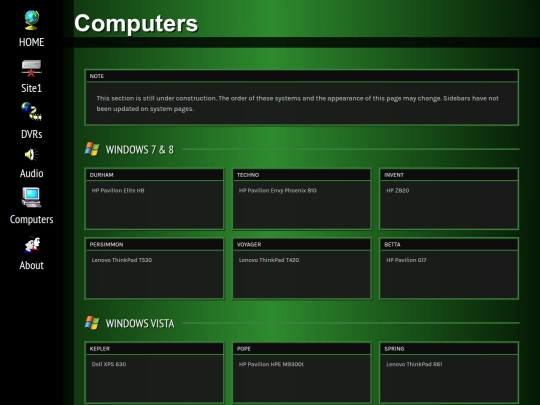540x405 pixels.
Task: Click the HP Pavilion Elite H8 text
Action: (118, 190)
